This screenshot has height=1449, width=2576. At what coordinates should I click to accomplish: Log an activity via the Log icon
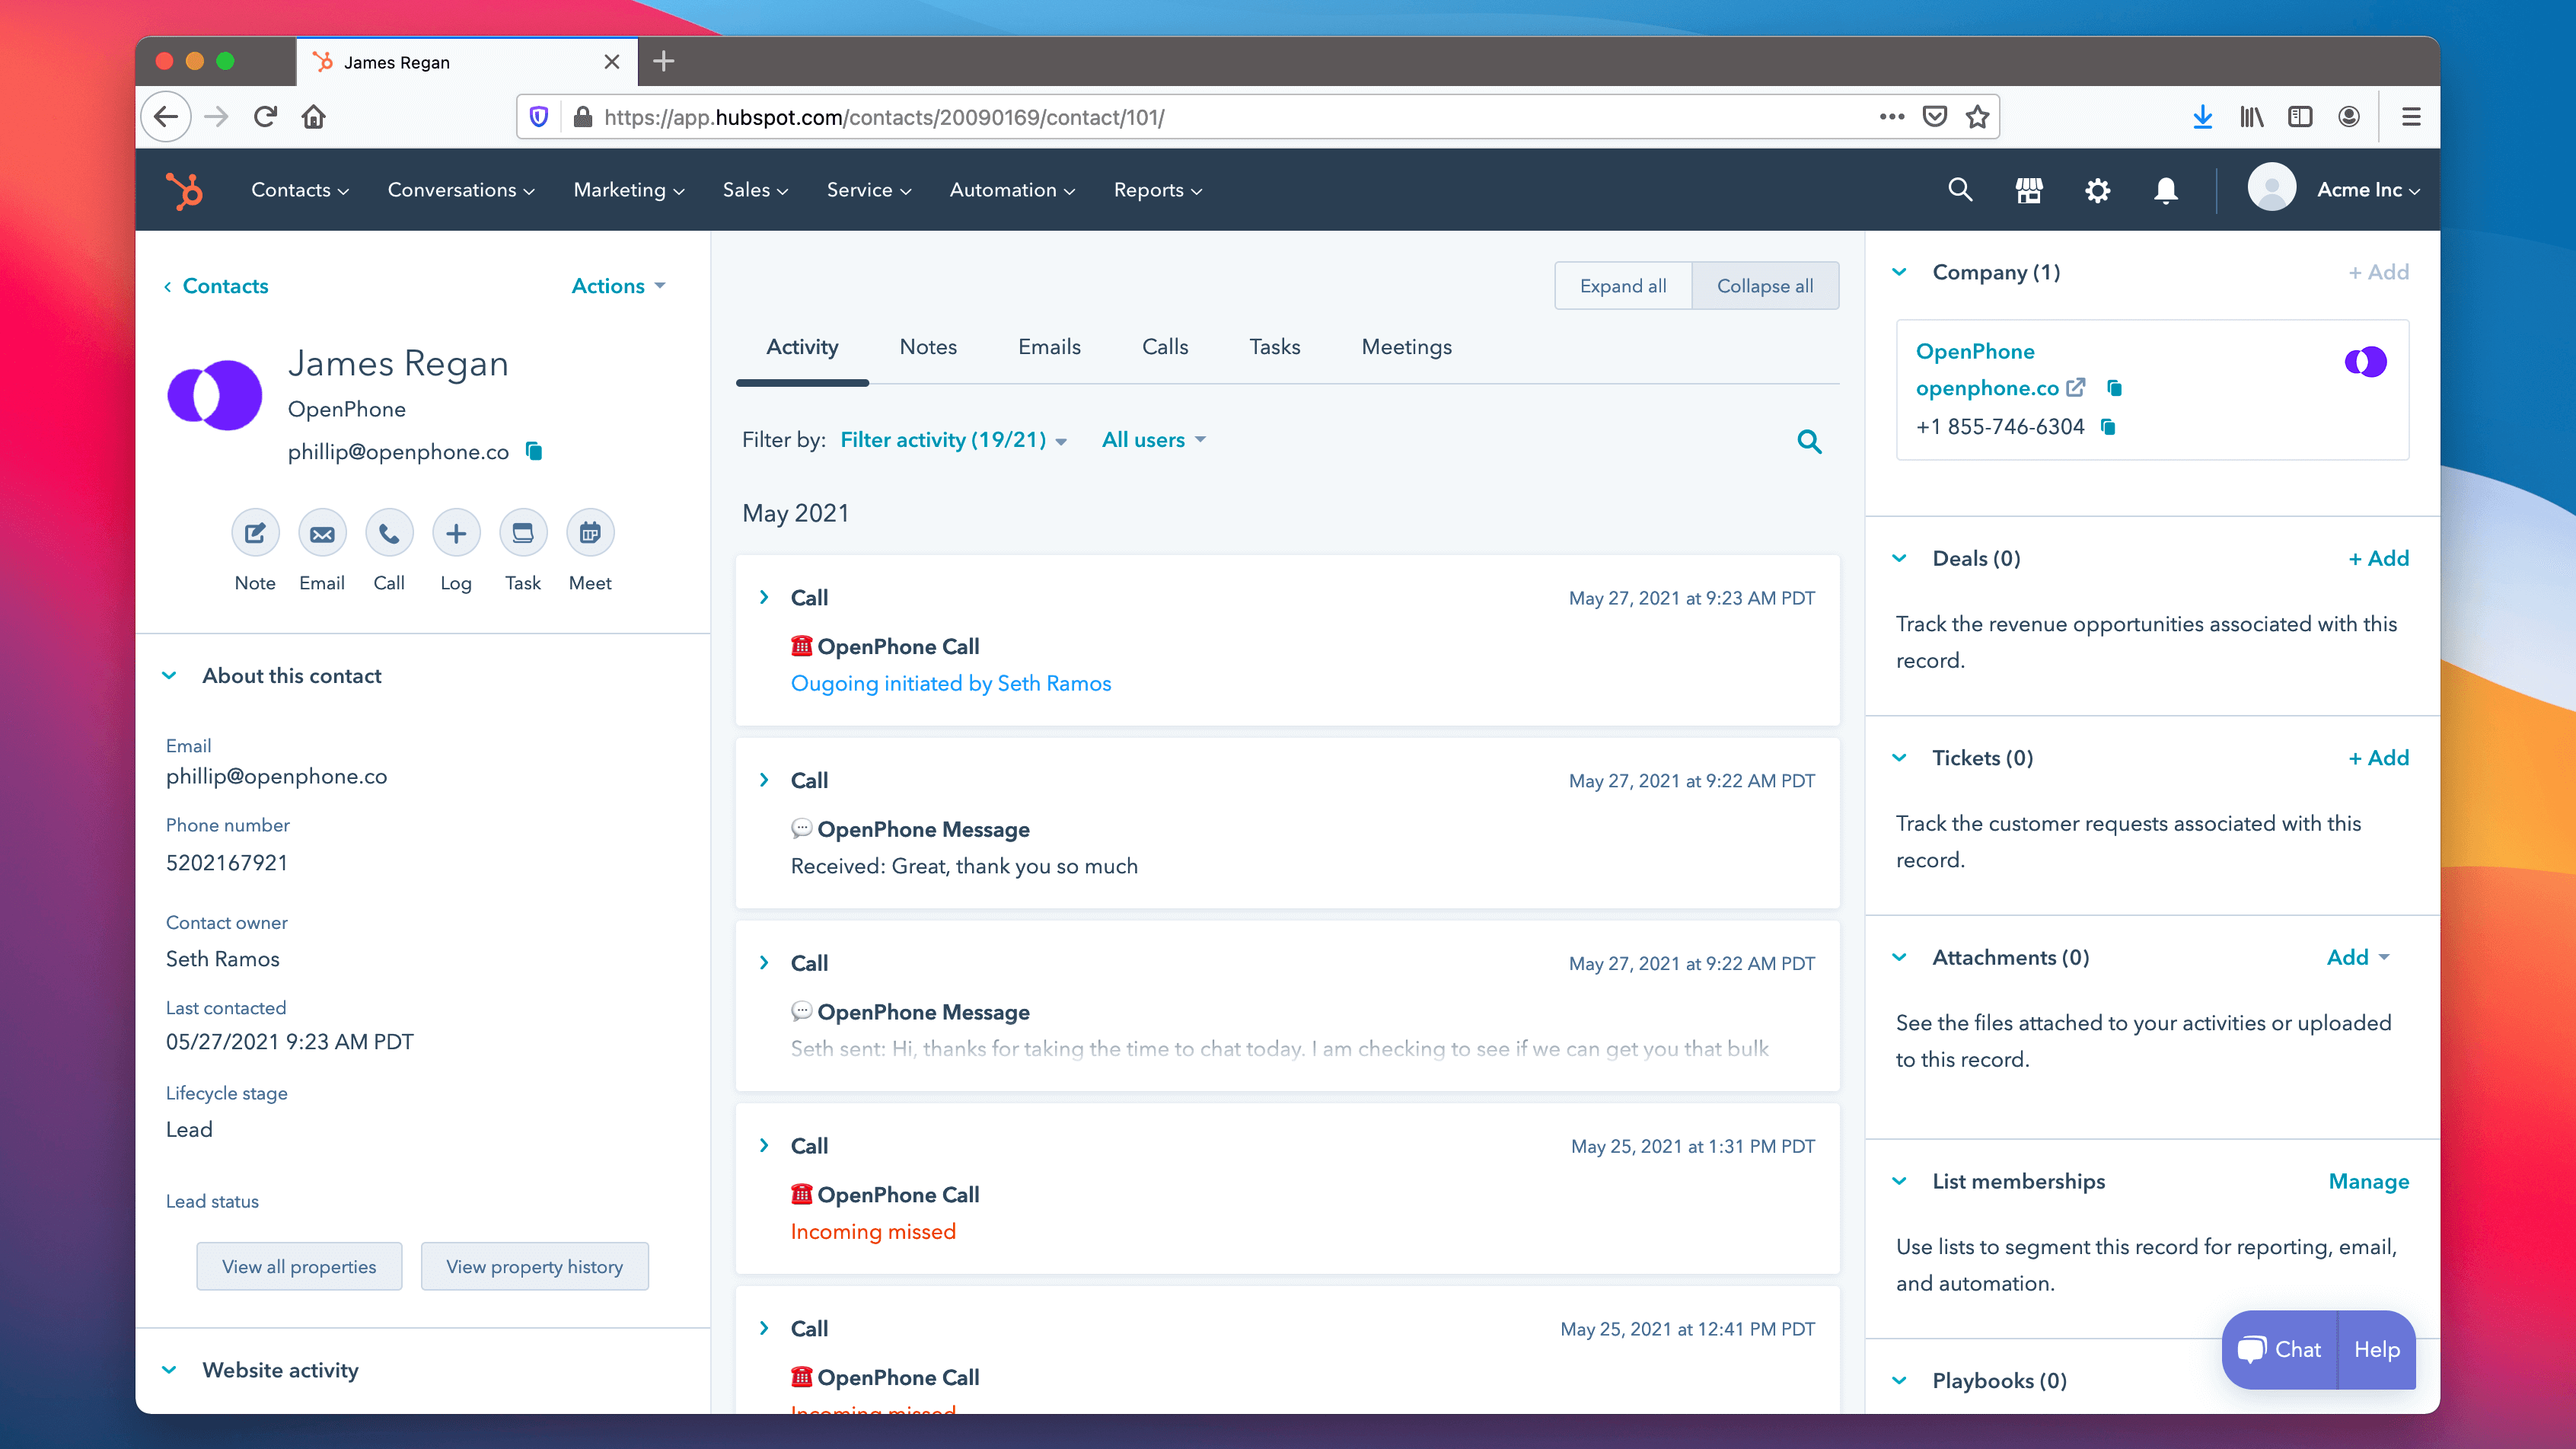(456, 532)
